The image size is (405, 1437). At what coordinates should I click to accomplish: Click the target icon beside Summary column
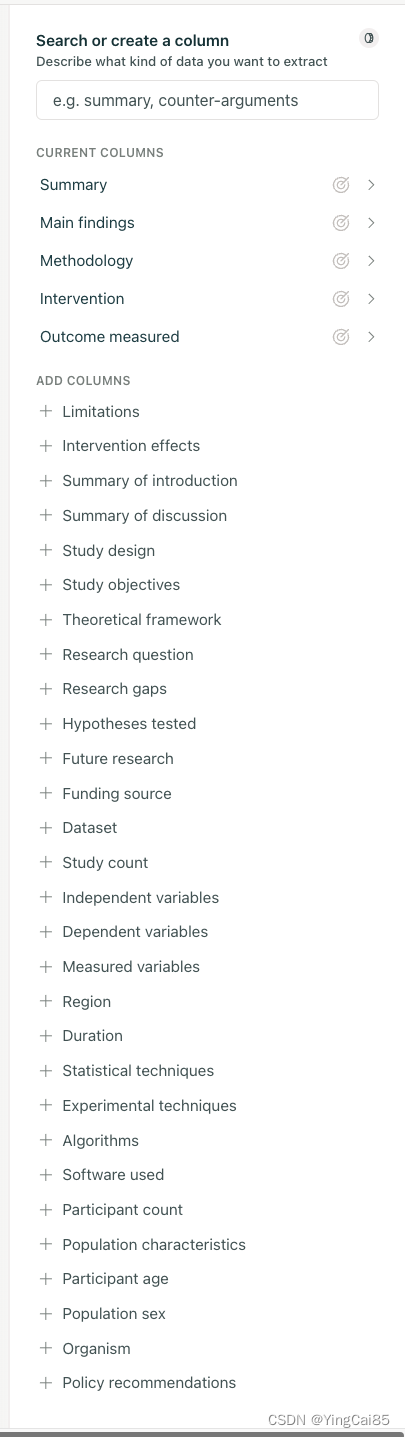click(341, 185)
